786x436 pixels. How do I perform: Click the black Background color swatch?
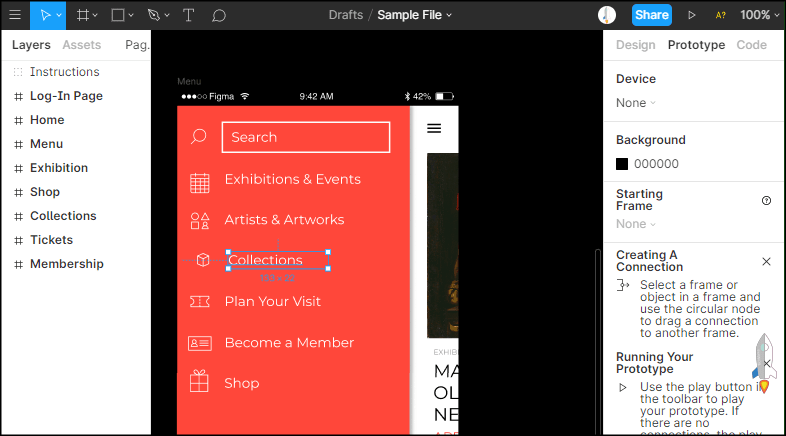[622, 164]
